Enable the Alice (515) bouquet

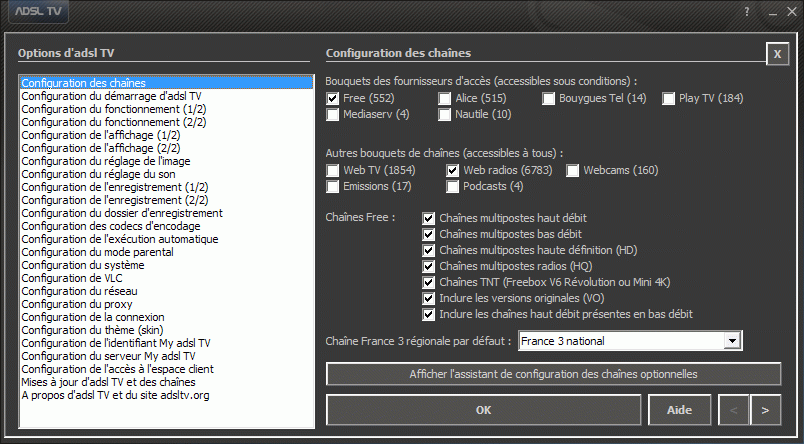(x=445, y=98)
